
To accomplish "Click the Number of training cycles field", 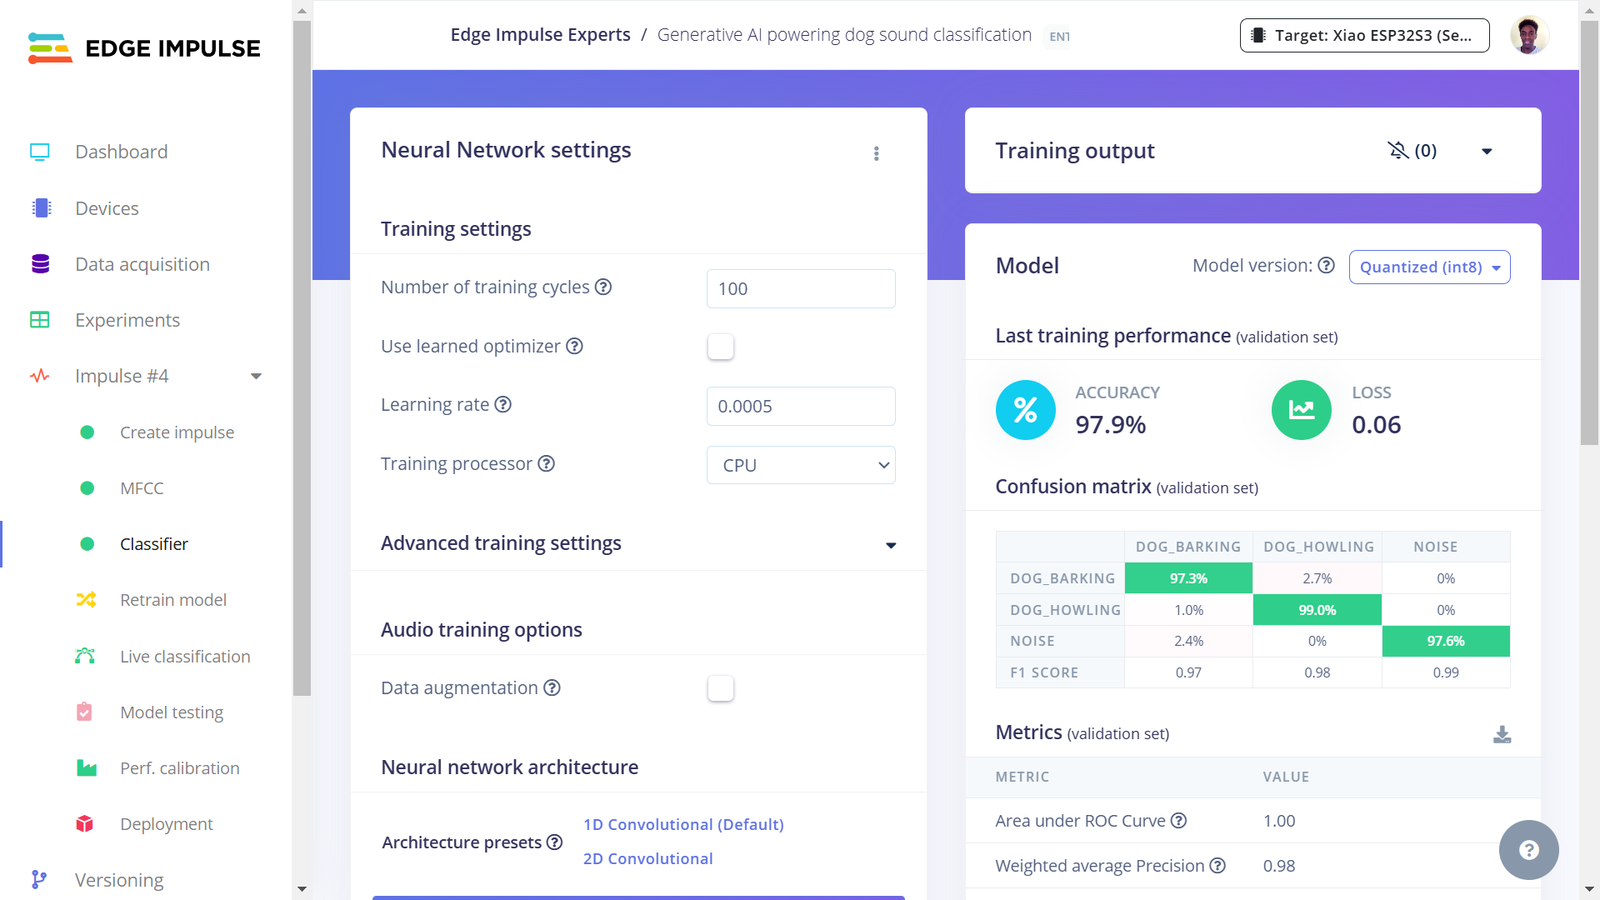I will [x=801, y=288].
